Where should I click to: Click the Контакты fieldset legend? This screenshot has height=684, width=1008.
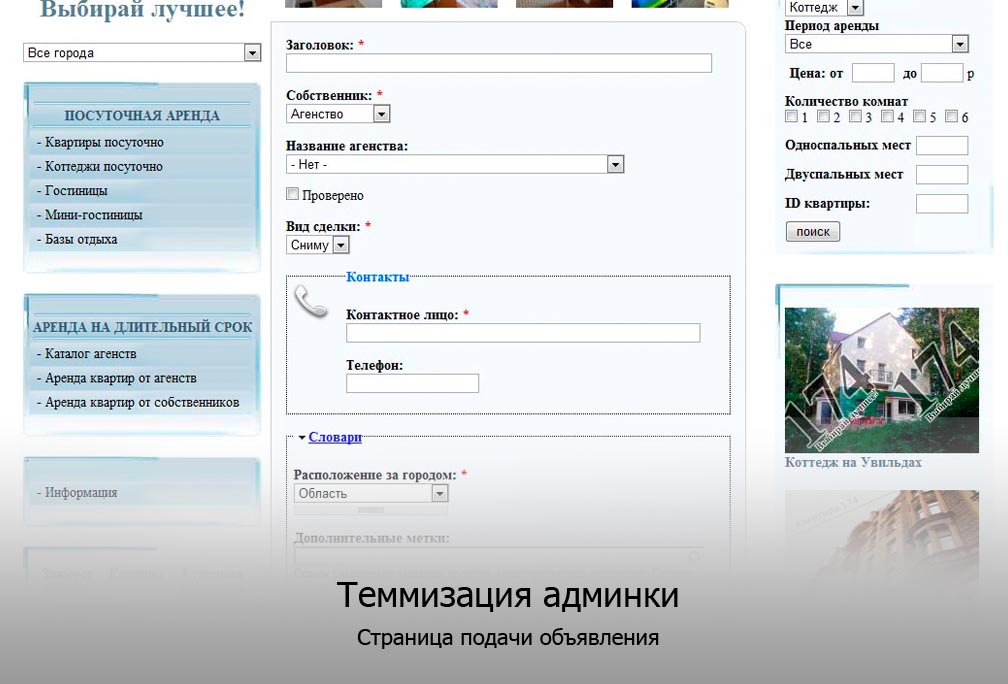[377, 277]
